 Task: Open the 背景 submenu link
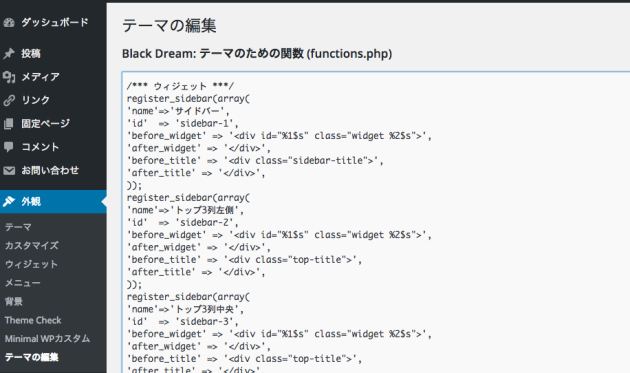pos(14,301)
